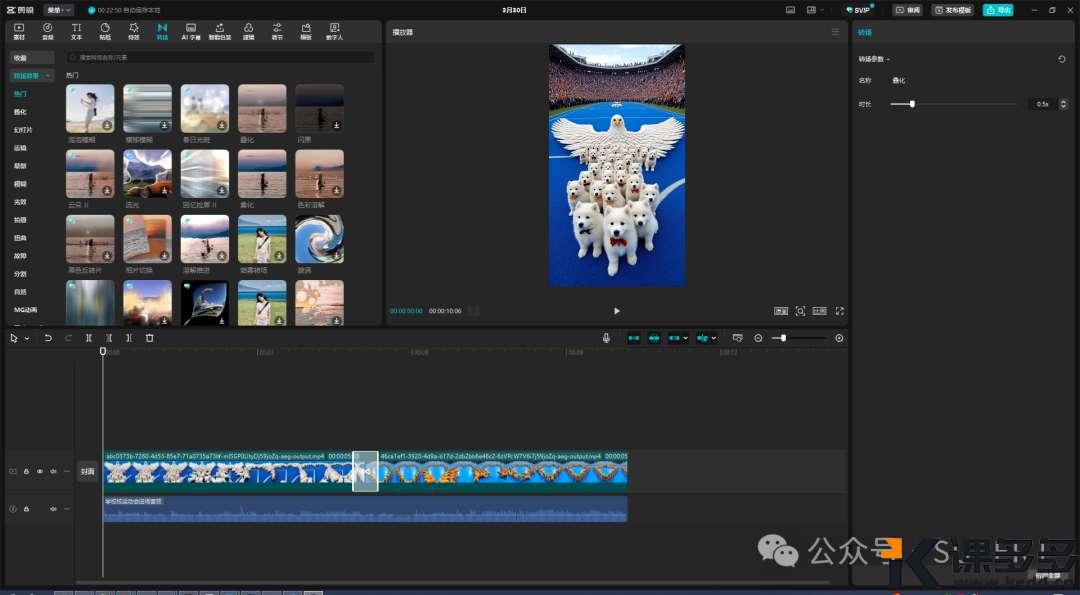Switch to the 贴纸 (Stickers) tab

(x=105, y=31)
